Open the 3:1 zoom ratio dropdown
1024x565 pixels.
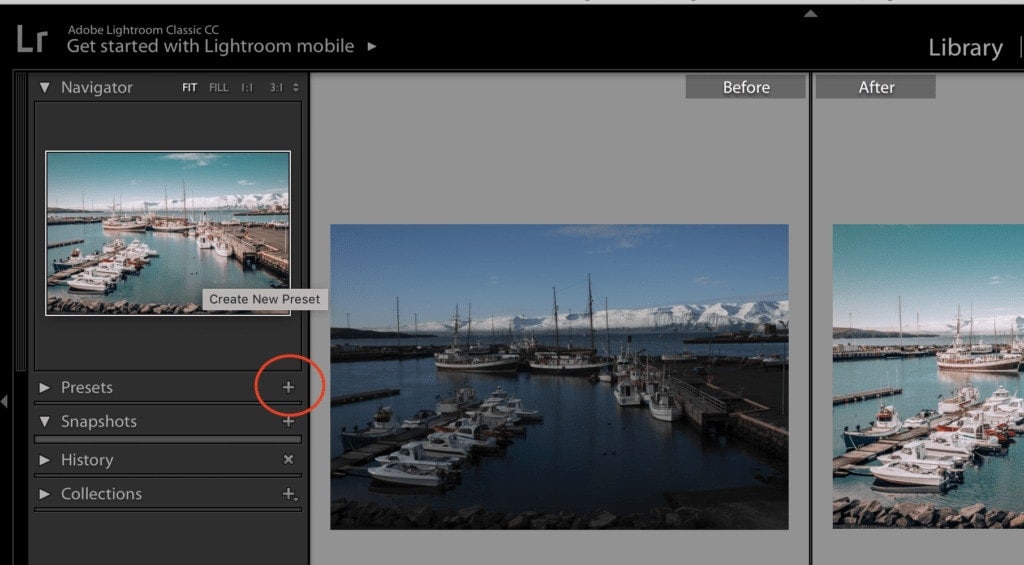pos(278,88)
